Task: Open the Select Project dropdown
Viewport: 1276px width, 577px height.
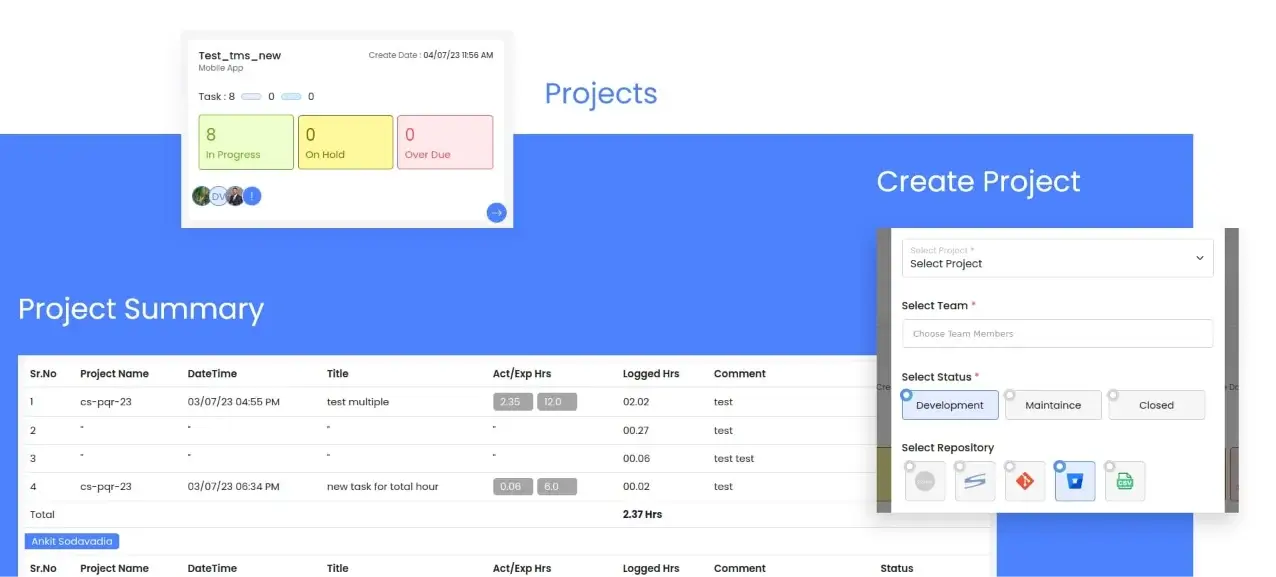Action: tap(1057, 258)
